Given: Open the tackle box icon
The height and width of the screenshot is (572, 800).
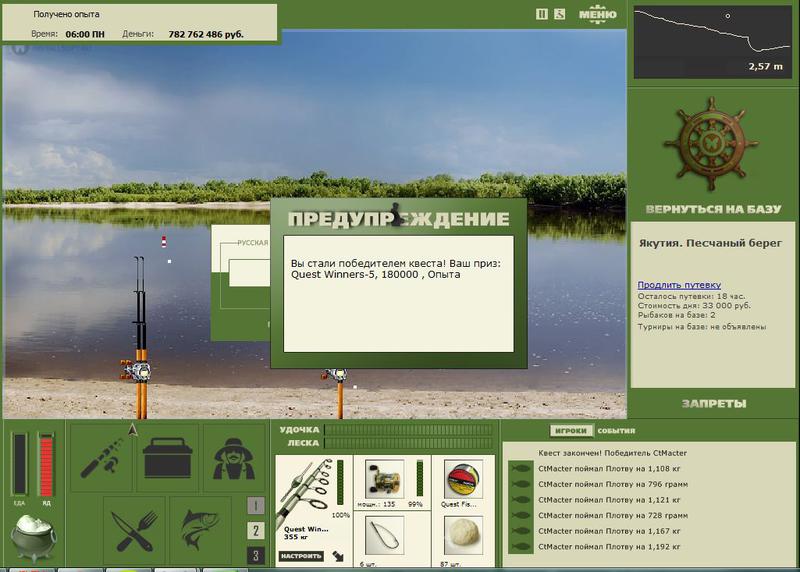Looking at the screenshot, I should point(168,458).
